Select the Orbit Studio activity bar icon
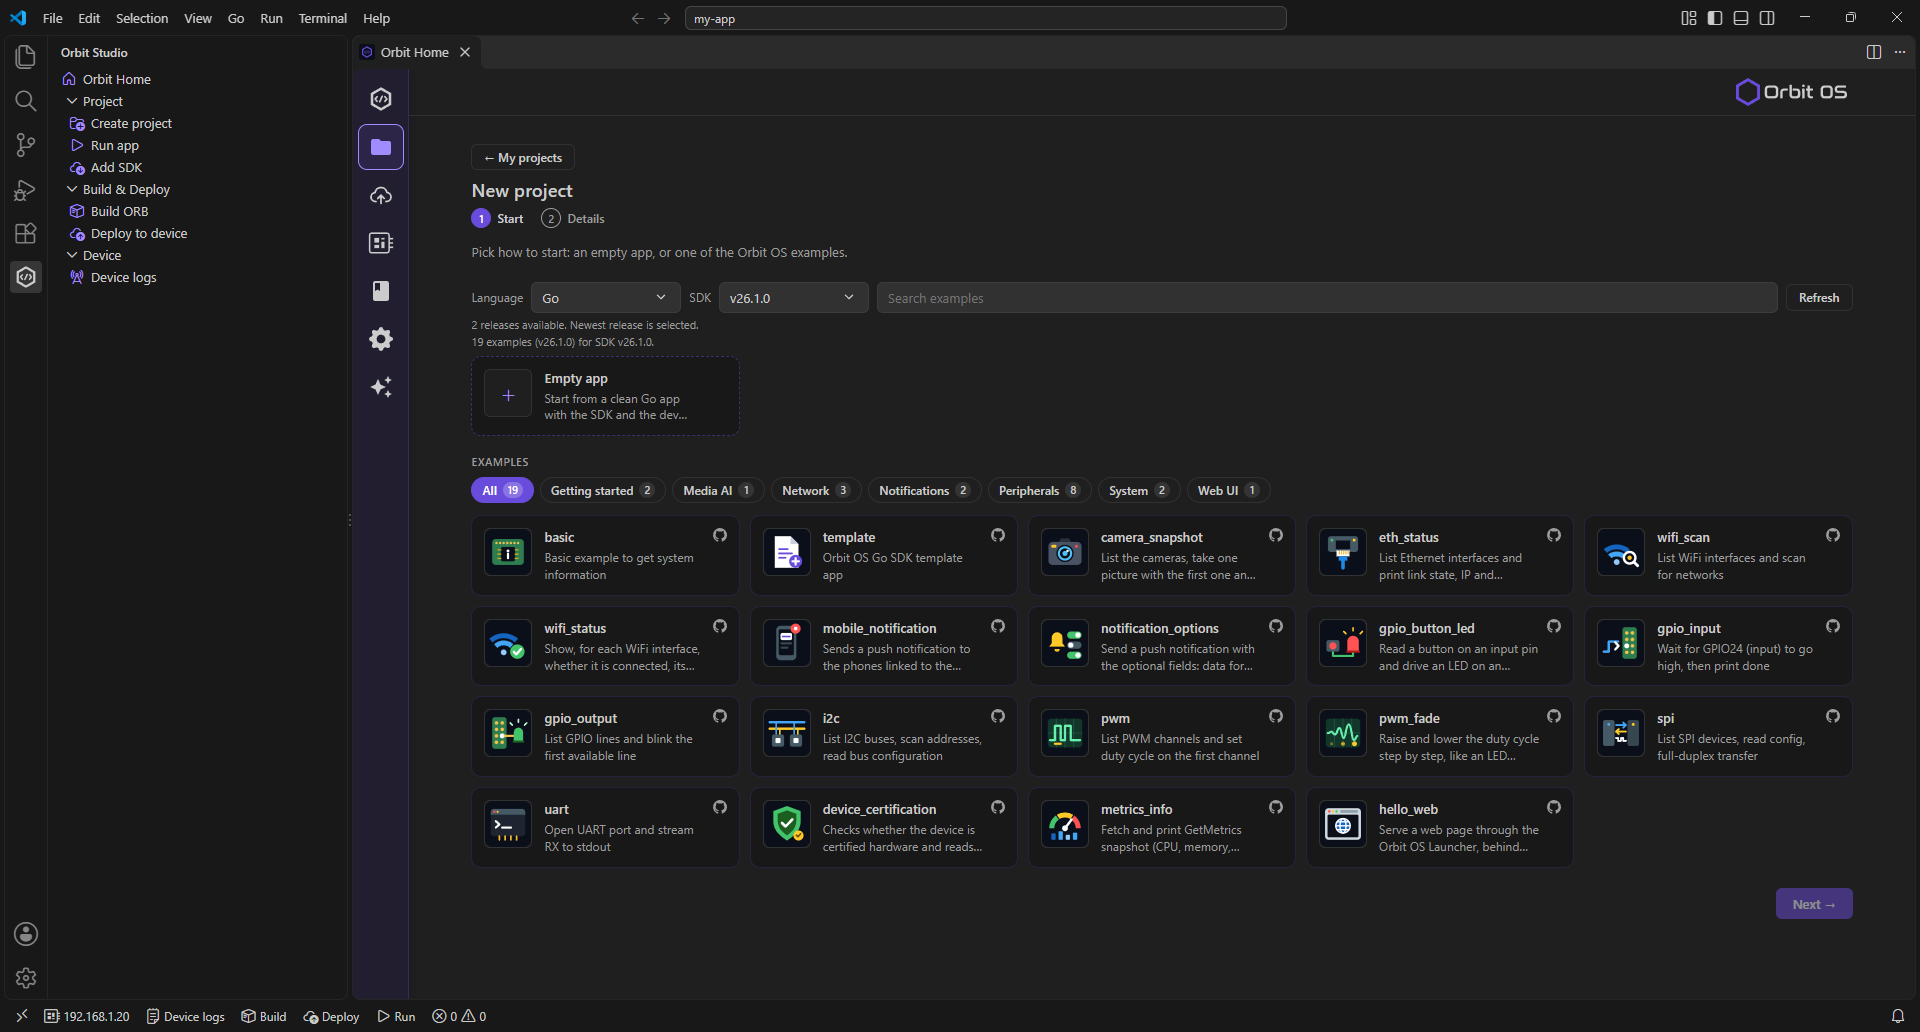1920x1032 pixels. (26, 277)
